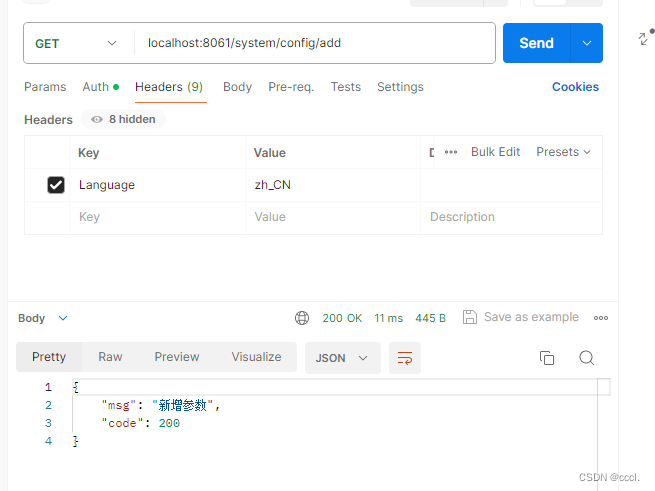
Task: Click the "msg" line in response
Action: [x=161, y=405]
